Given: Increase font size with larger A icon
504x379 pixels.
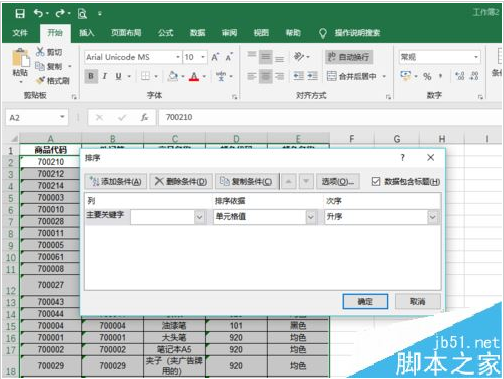Looking at the screenshot, I should [215, 57].
